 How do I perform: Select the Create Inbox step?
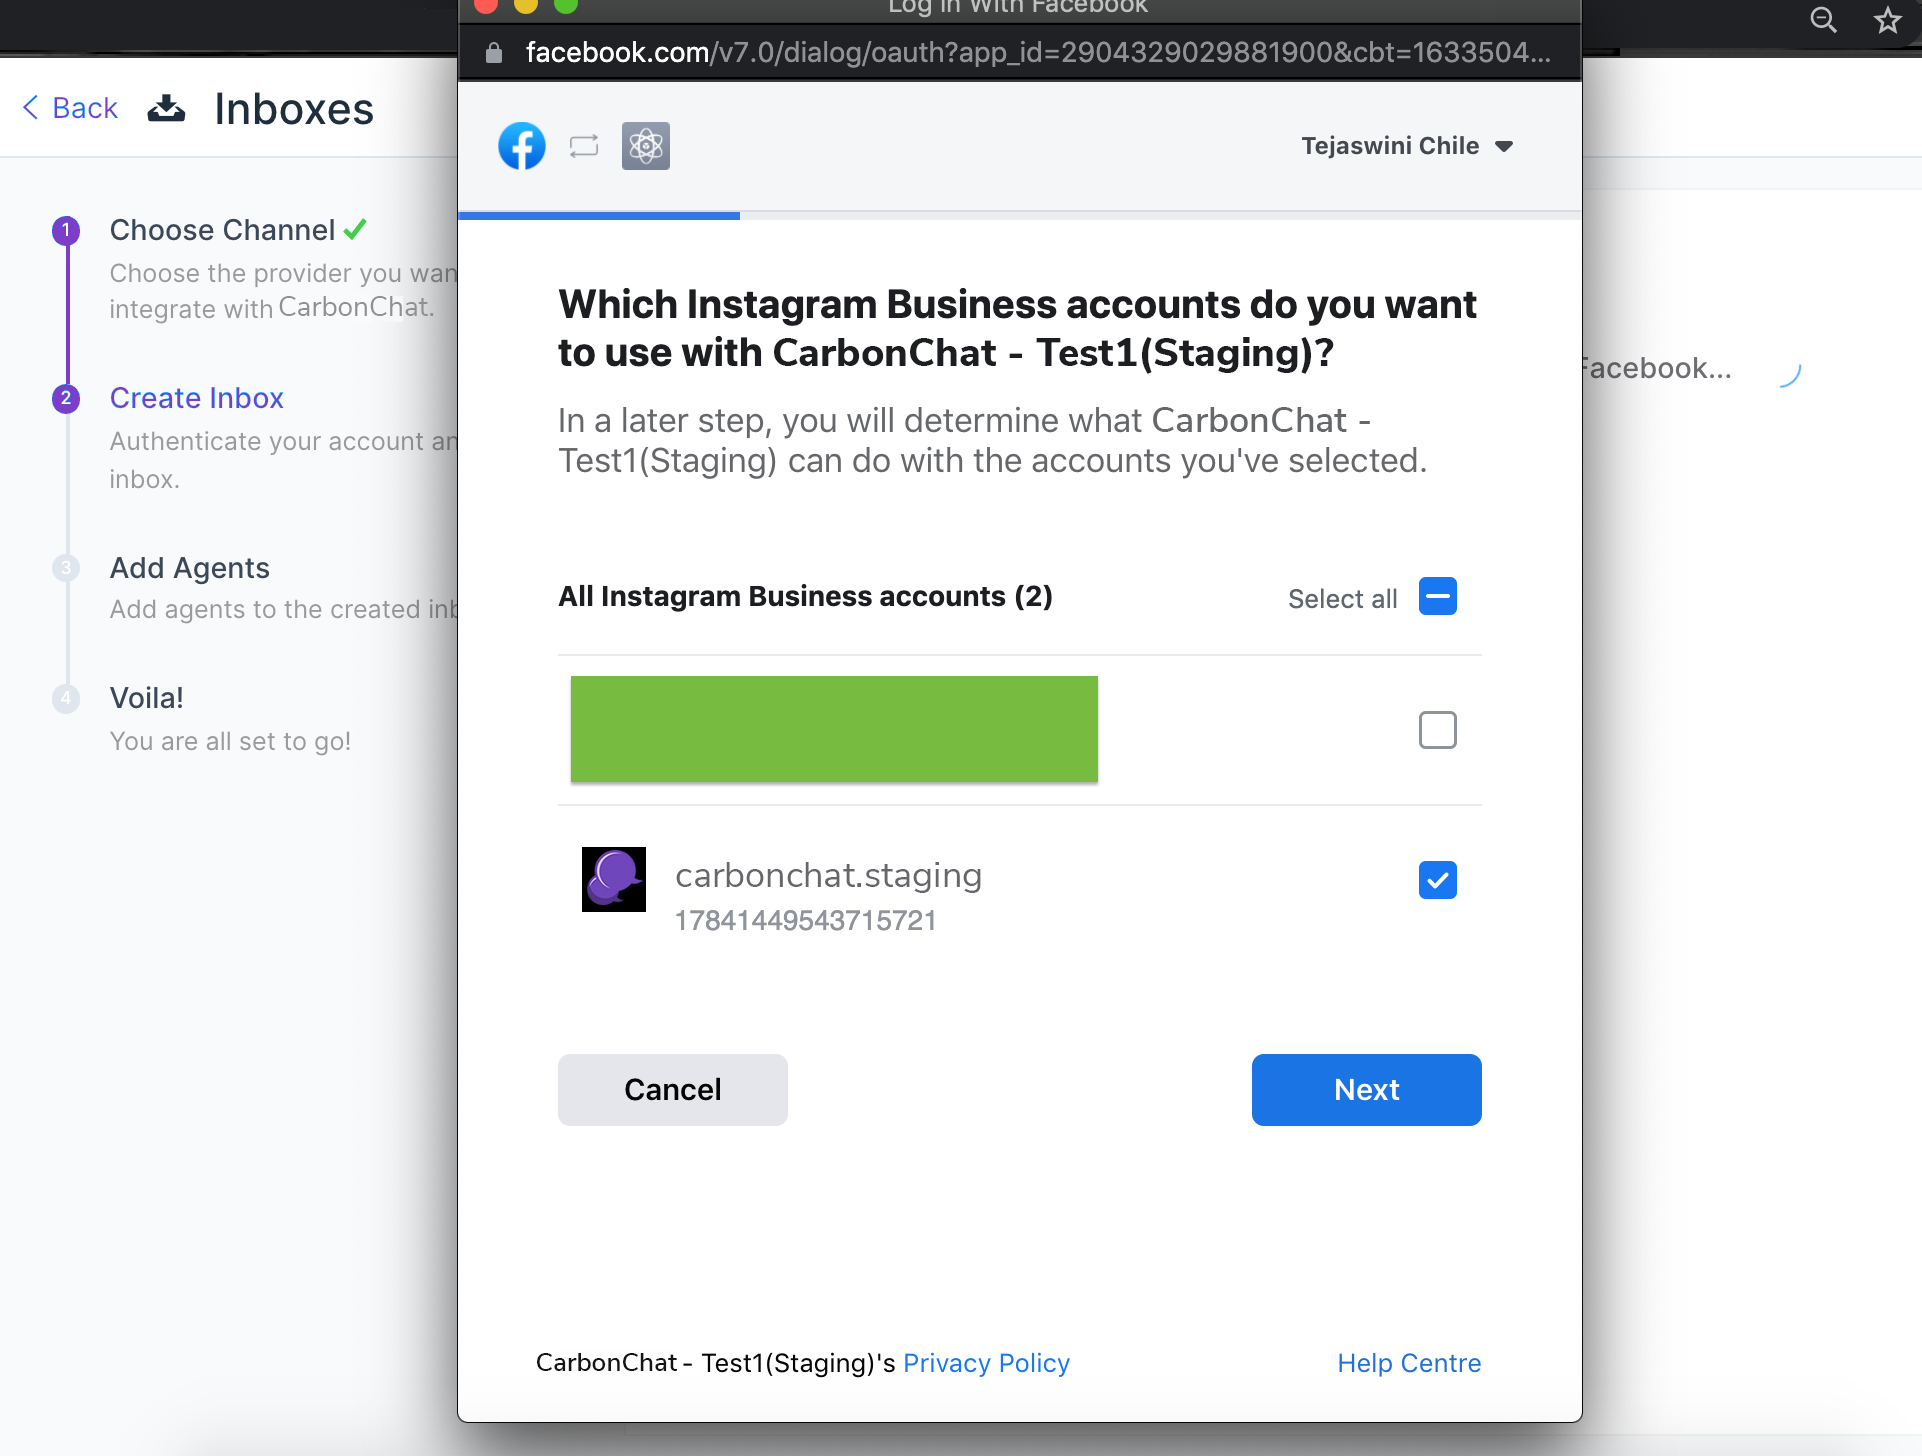click(196, 398)
